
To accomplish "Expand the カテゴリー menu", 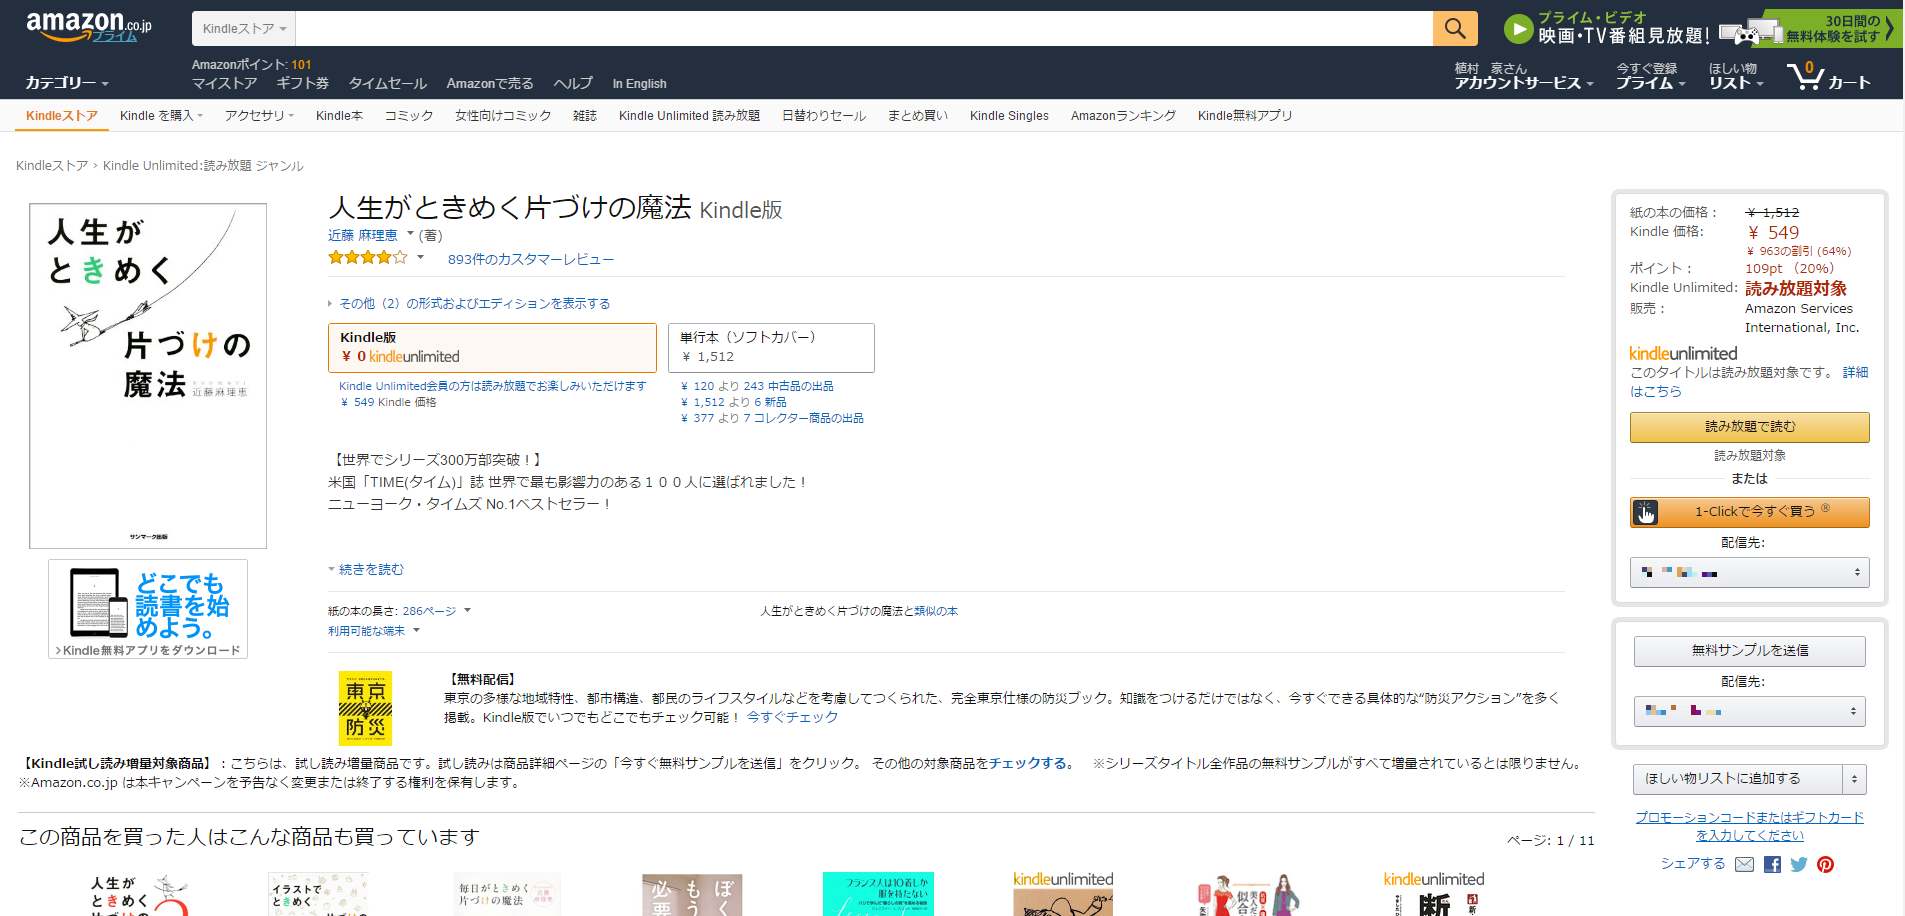I will click(x=67, y=83).
